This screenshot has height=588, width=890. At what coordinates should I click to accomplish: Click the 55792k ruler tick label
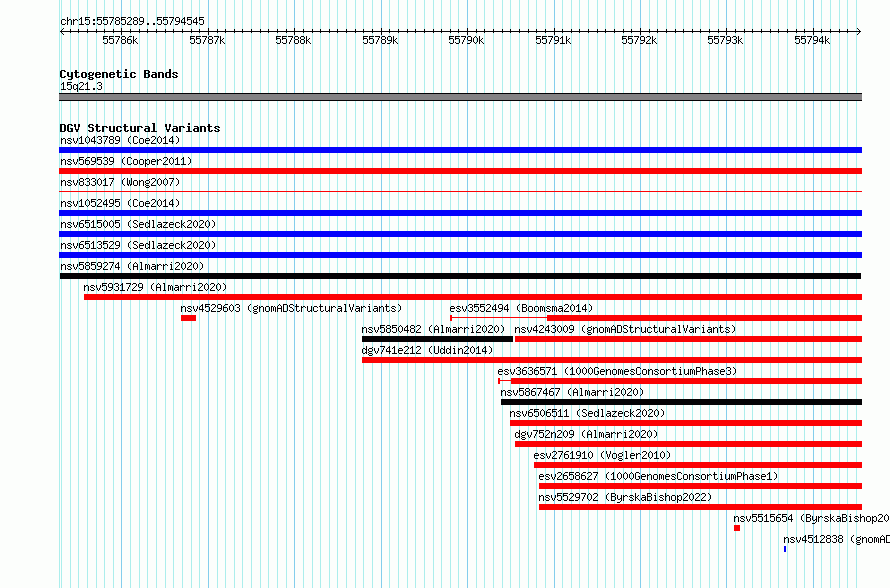point(639,40)
